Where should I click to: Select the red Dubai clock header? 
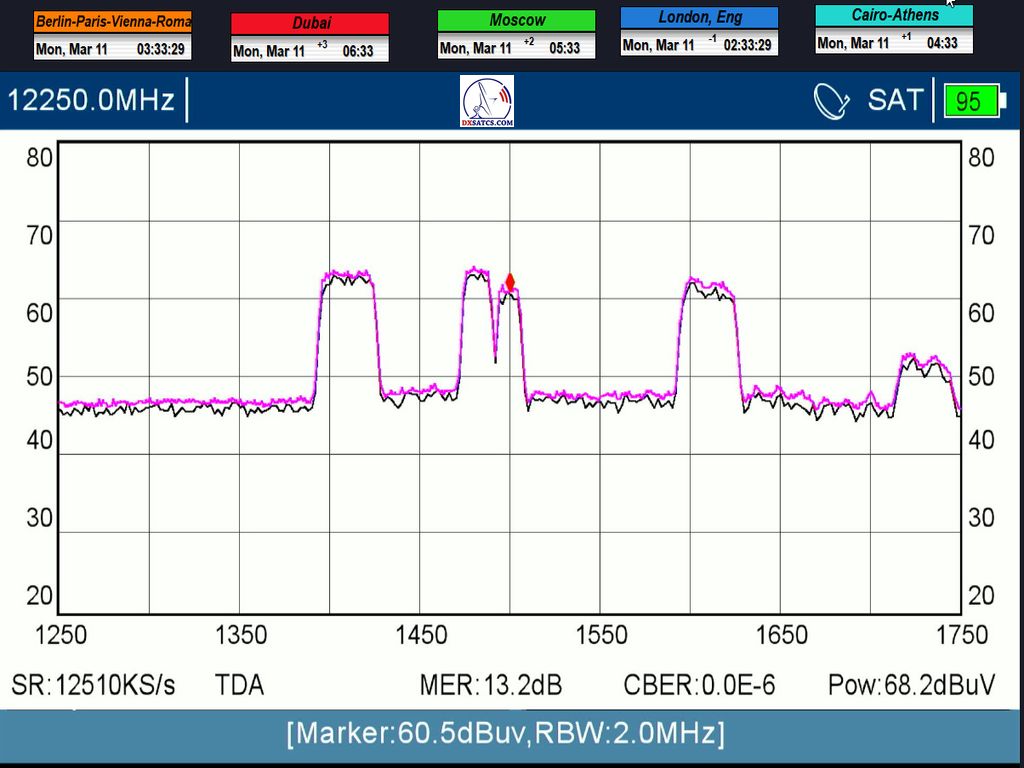[x=310, y=24]
